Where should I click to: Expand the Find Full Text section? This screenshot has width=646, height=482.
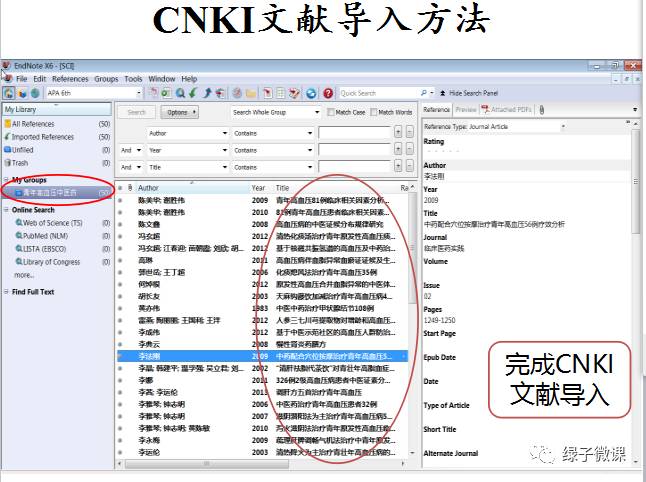pos(6,292)
